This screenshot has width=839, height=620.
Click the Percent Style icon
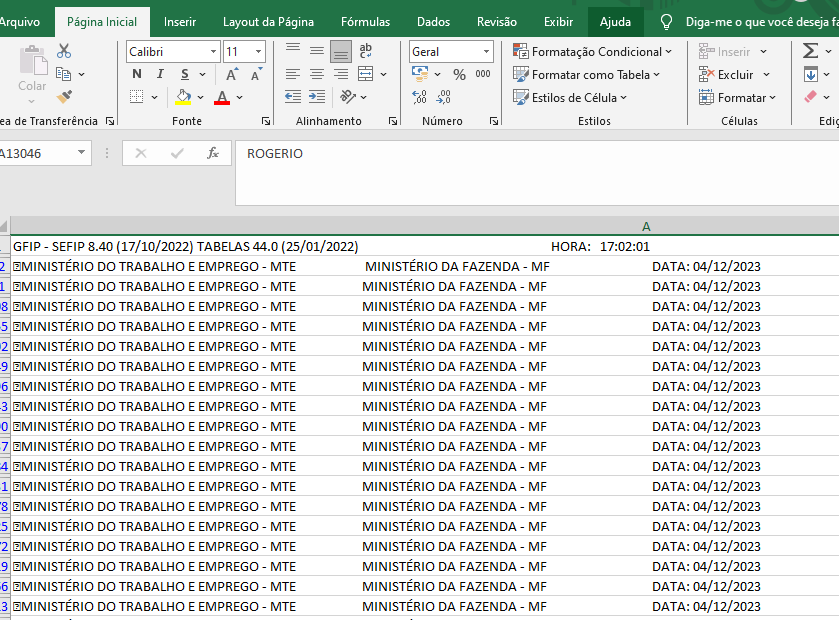point(459,74)
